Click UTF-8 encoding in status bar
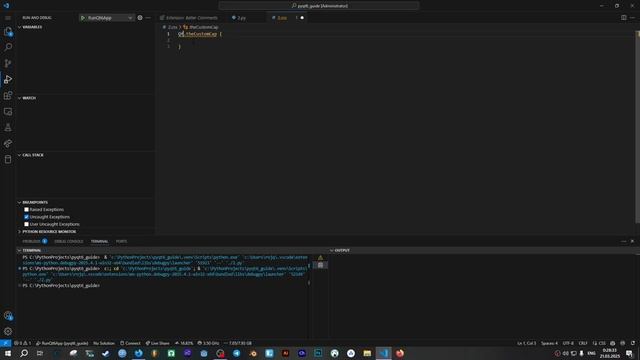This screenshot has height=360, width=640. coord(568,343)
